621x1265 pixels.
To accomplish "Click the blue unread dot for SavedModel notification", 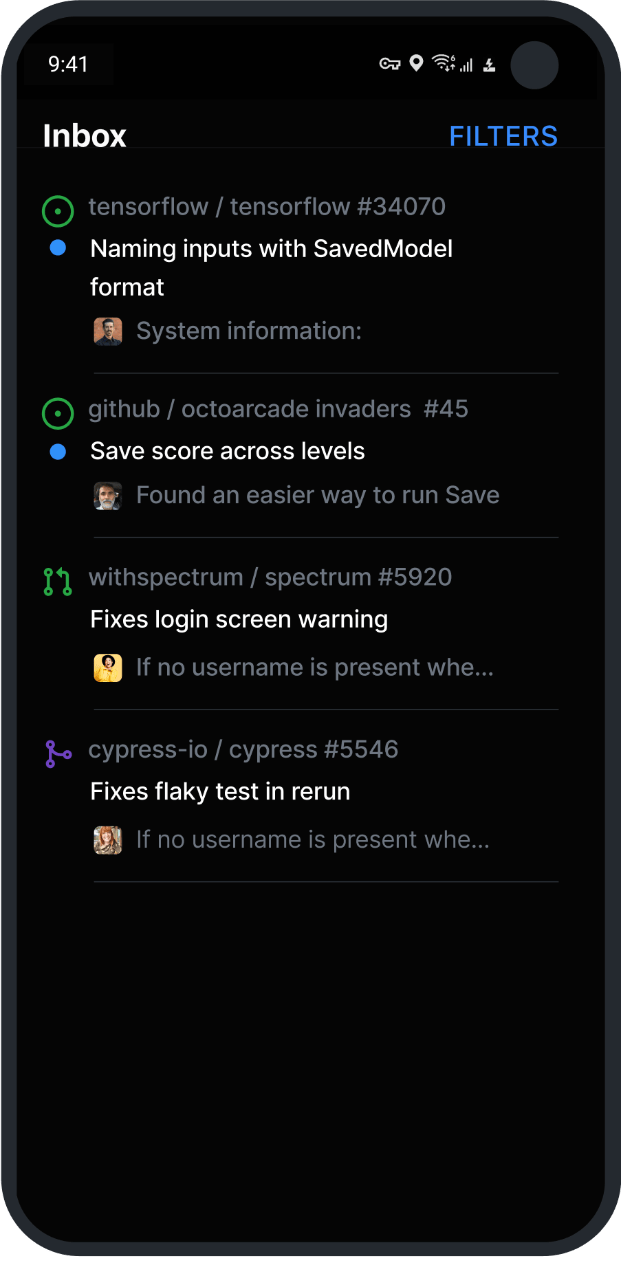I will 58,248.
